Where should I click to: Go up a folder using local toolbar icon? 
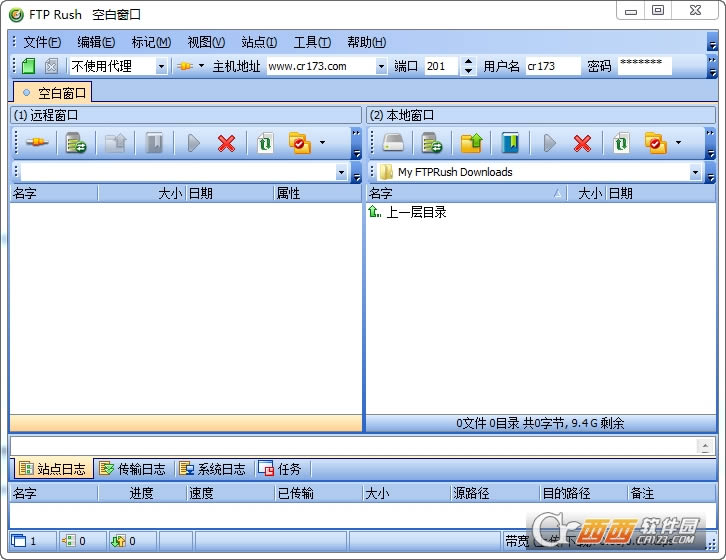[471, 144]
